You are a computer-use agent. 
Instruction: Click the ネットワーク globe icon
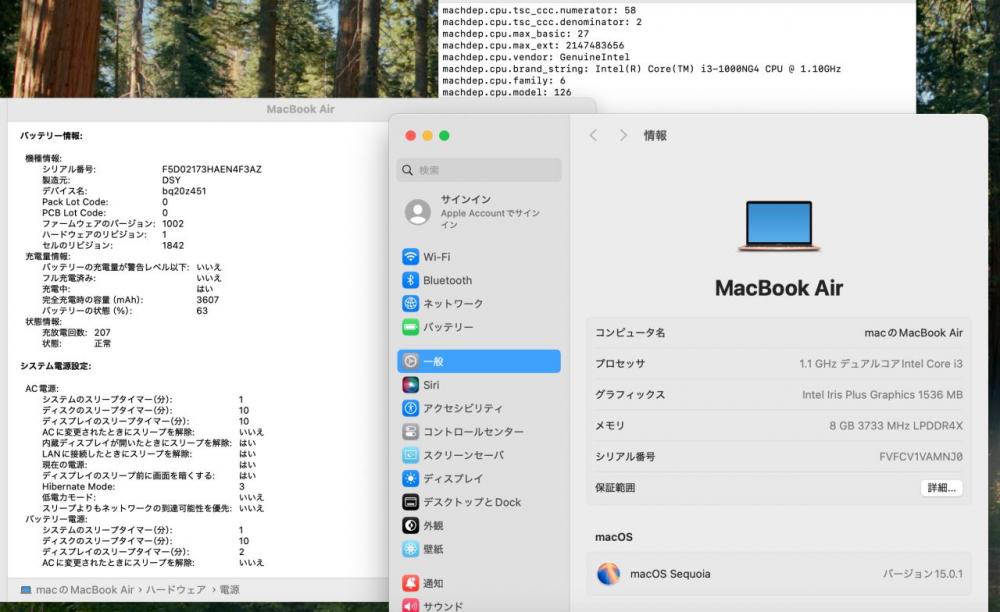click(x=411, y=303)
